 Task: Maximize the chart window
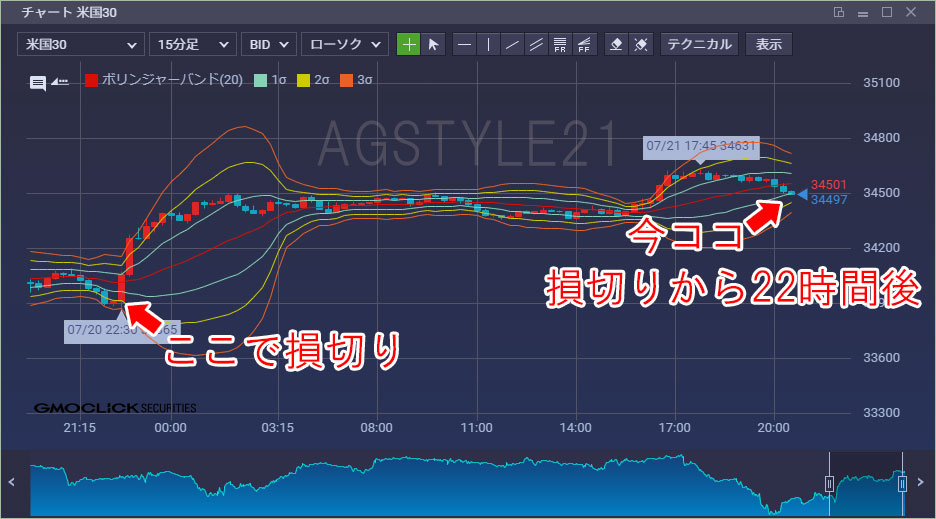pyautogui.click(x=887, y=12)
